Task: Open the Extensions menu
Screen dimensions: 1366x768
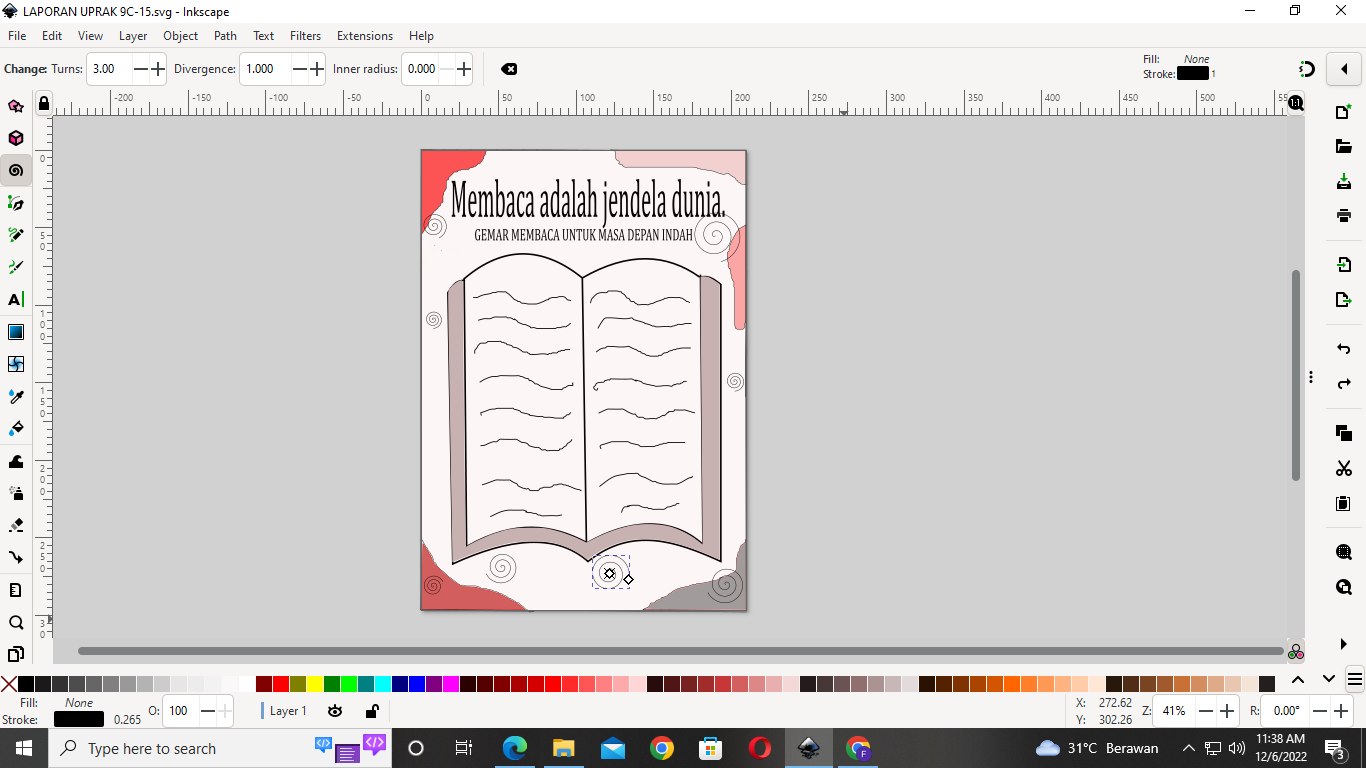Action: tap(365, 35)
